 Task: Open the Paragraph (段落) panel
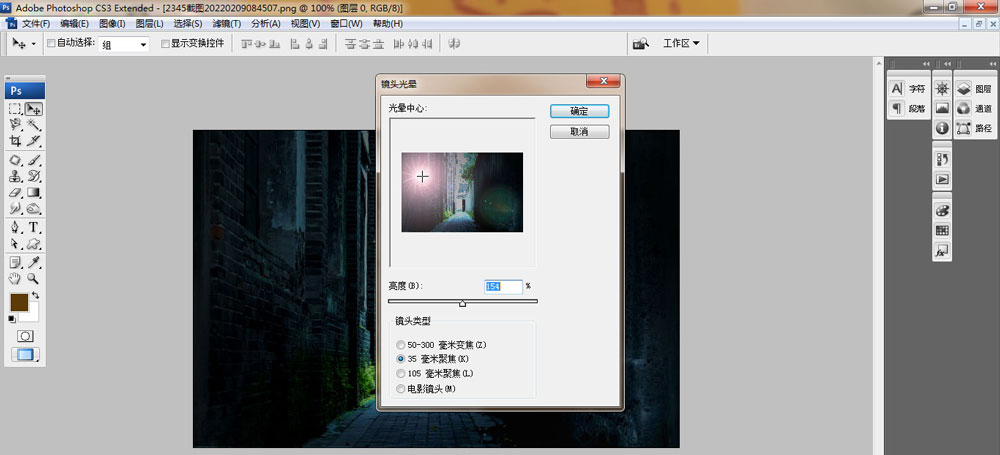point(909,108)
